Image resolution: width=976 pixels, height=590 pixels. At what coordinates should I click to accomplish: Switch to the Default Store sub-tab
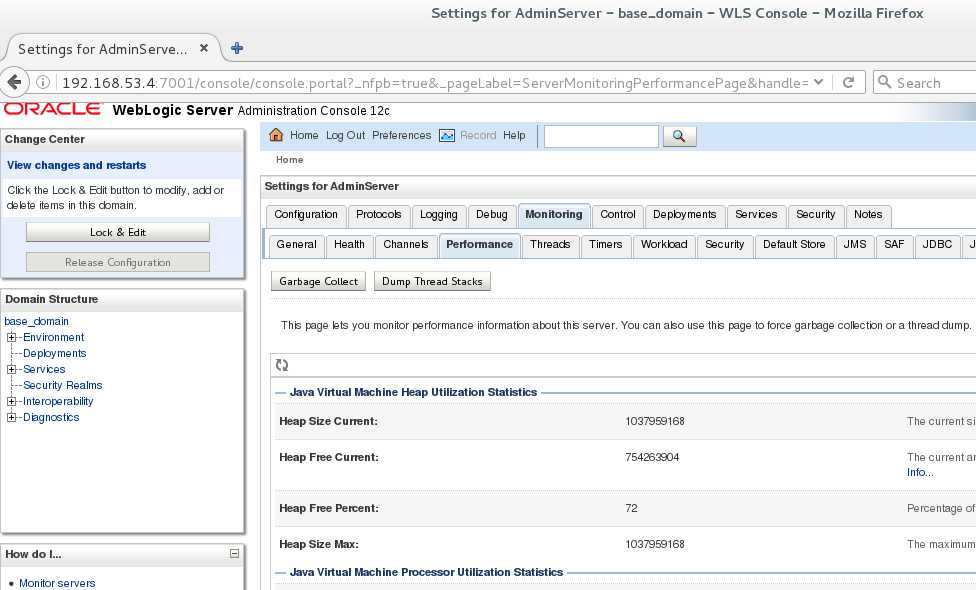(x=794, y=245)
